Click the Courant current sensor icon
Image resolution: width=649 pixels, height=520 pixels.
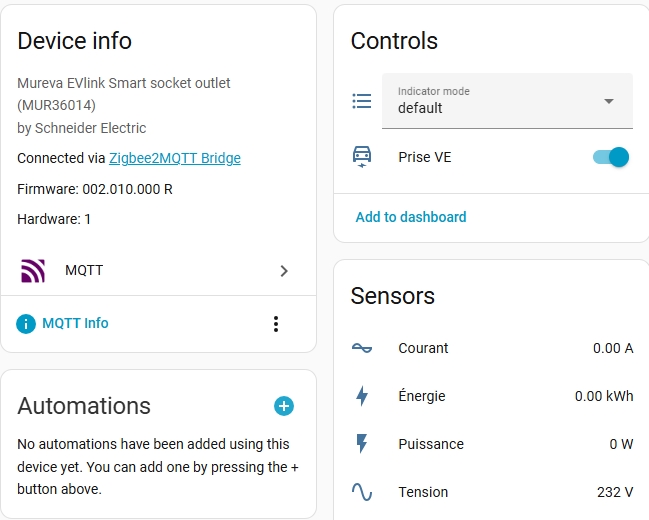tap(362, 348)
